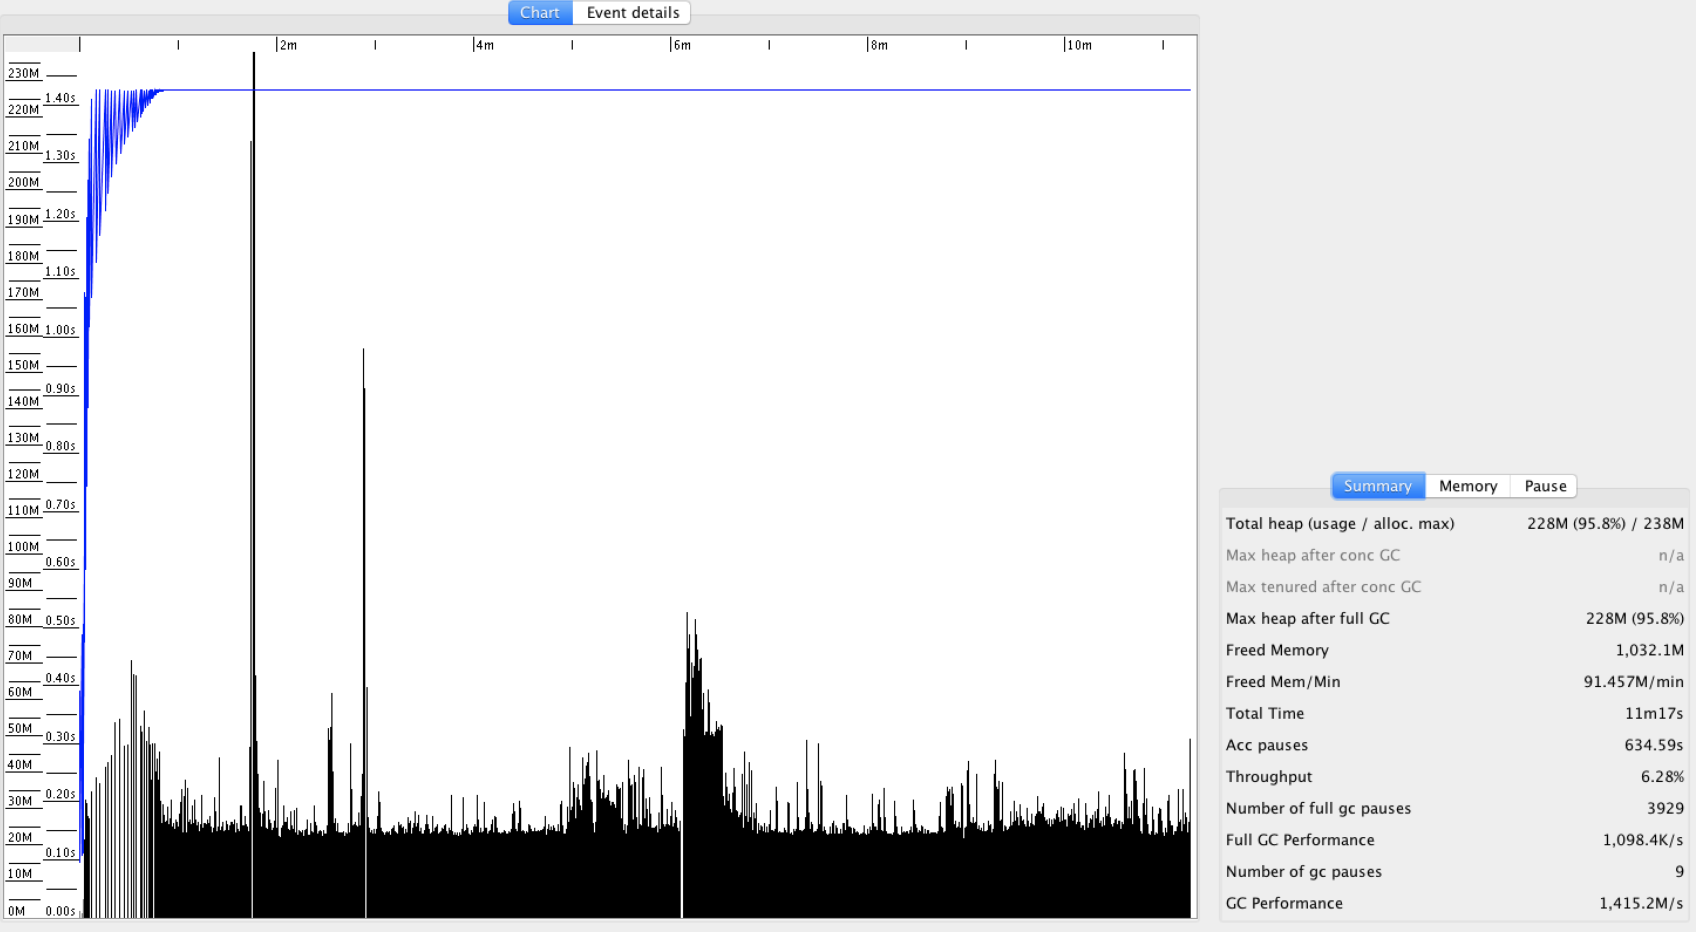Select the '6.28%' throughput value
The width and height of the screenshot is (1704, 934).
pyautogui.click(x=1662, y=777)
